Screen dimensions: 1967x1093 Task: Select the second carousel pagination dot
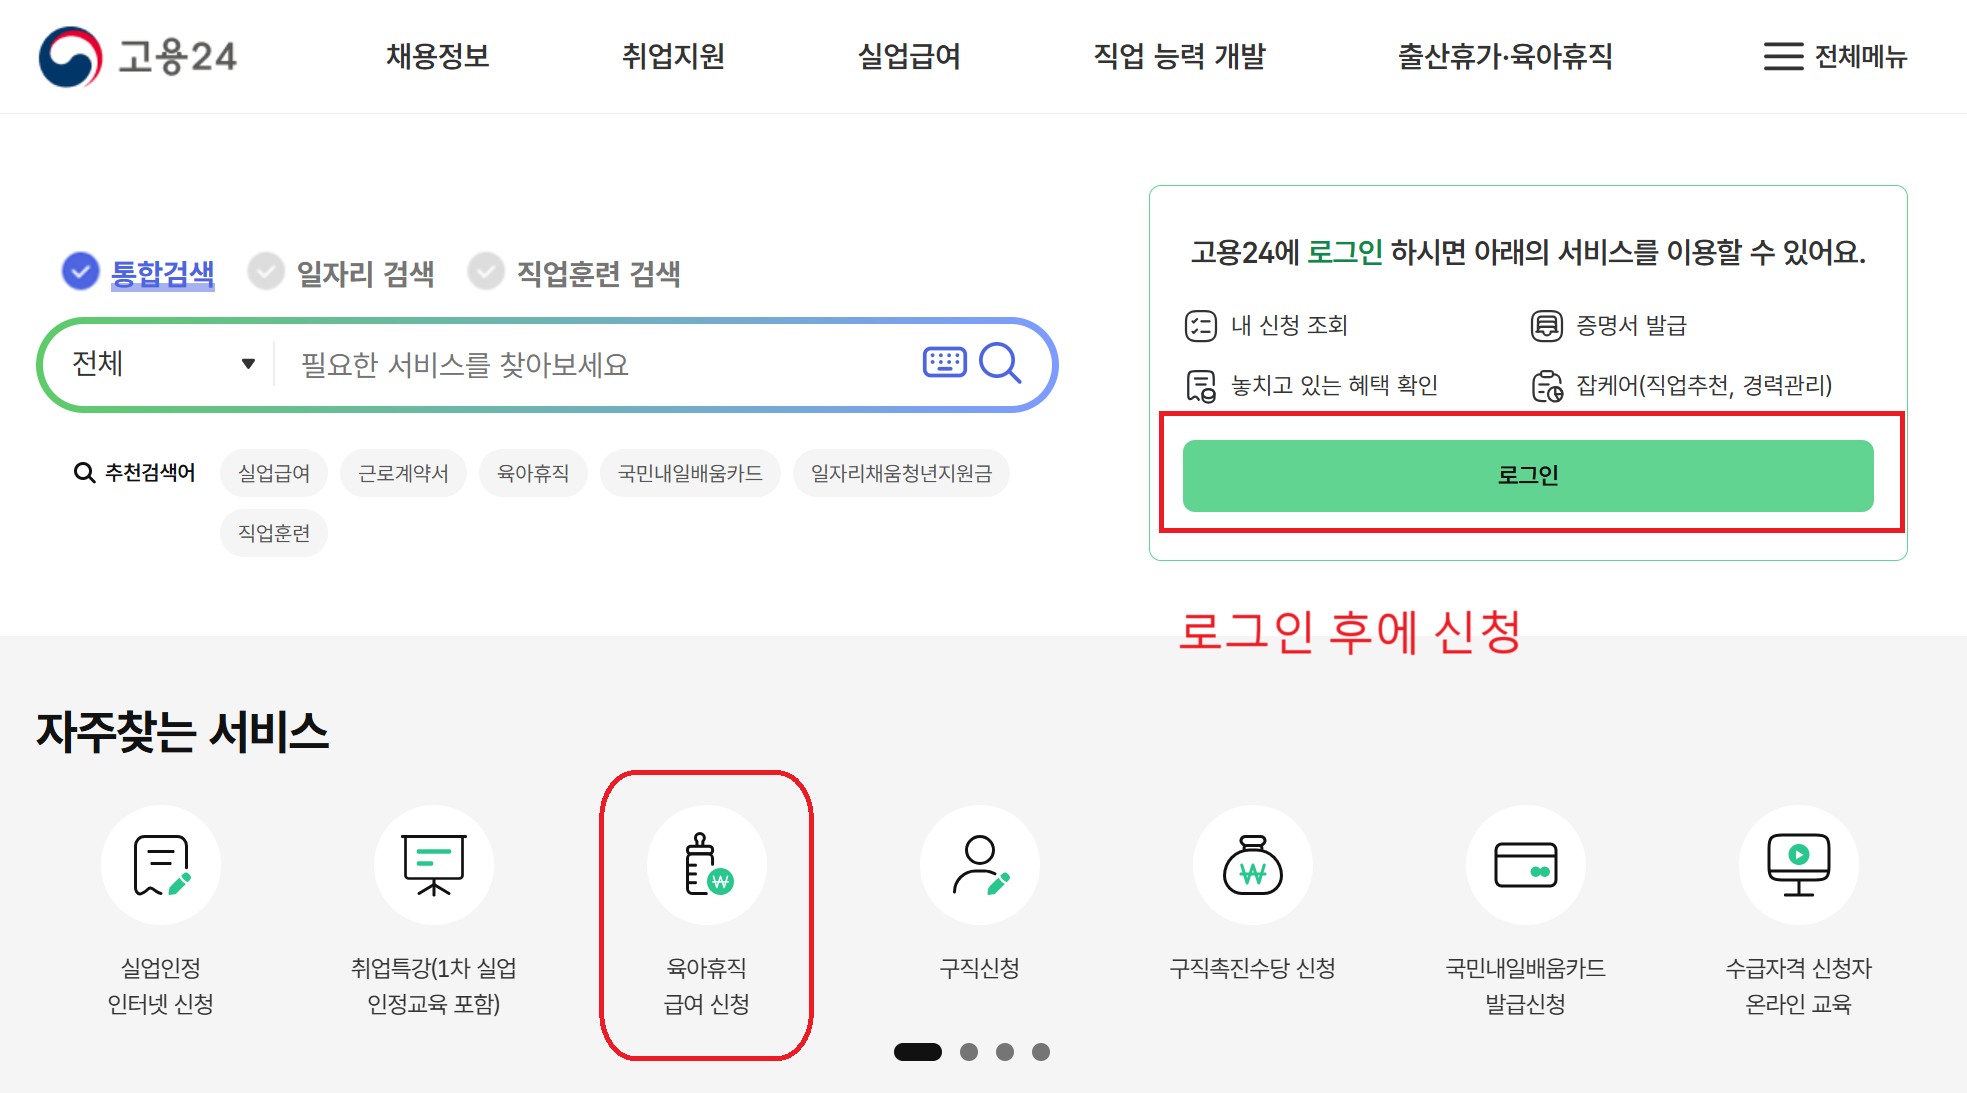tap(968, 1051)
